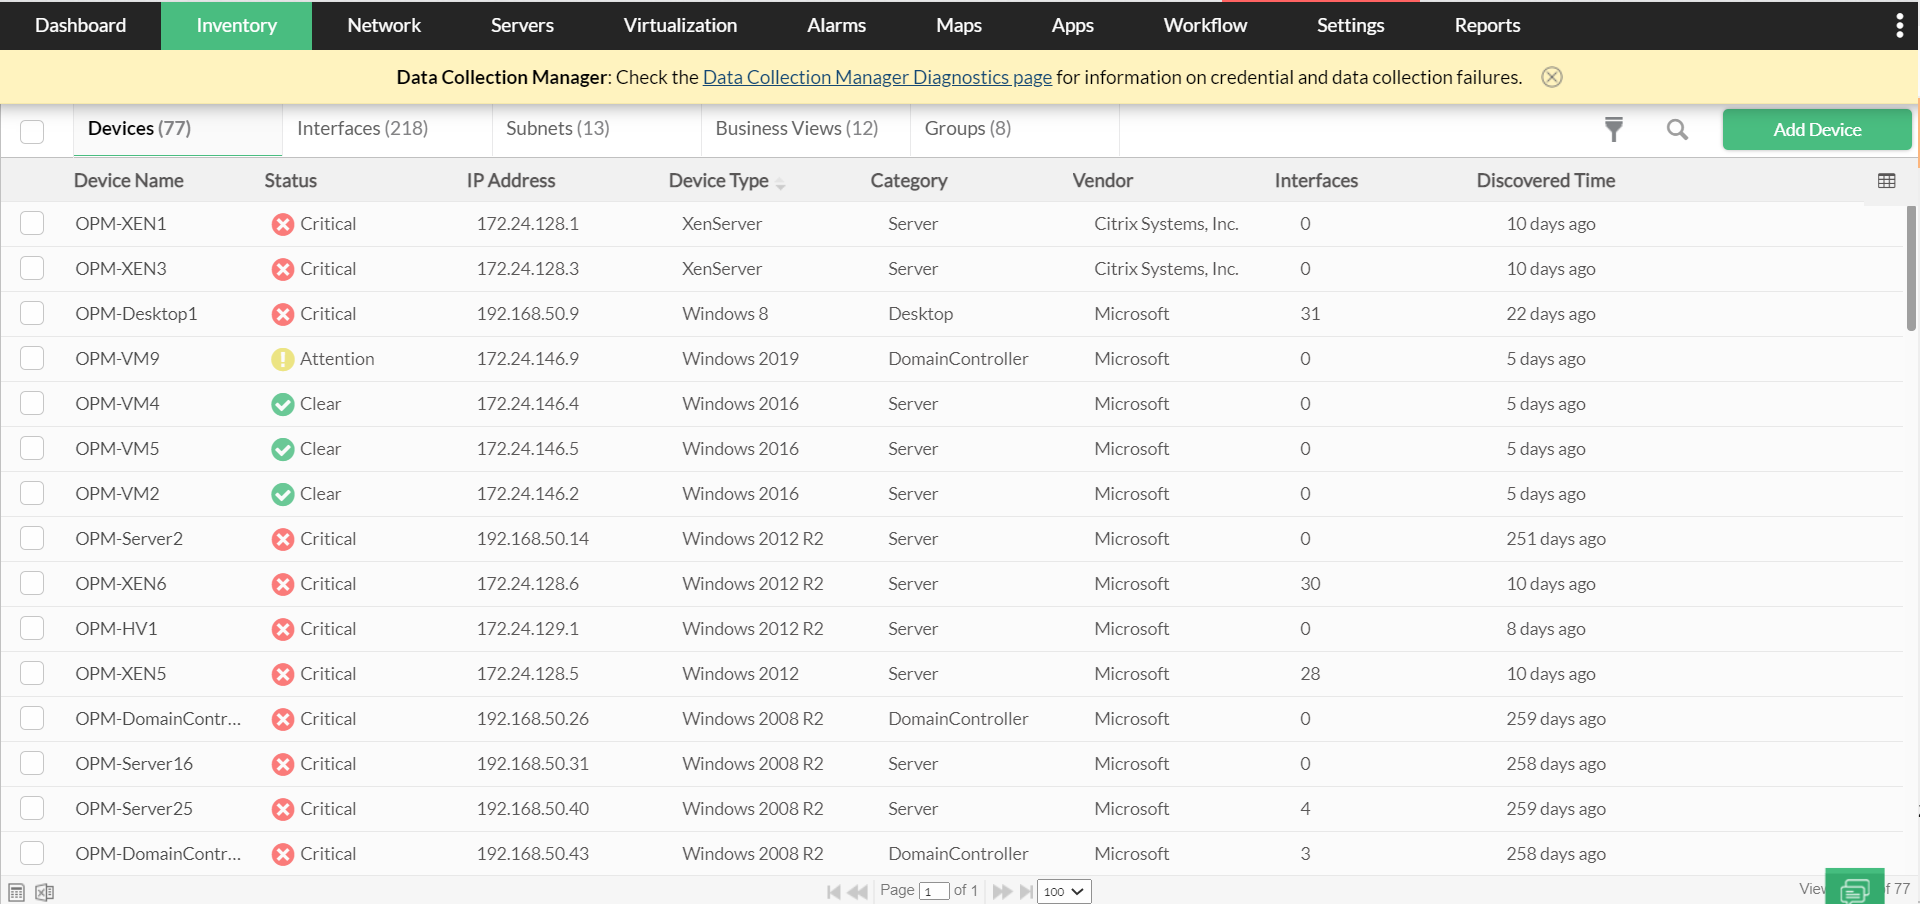
Task: Click the vertical scrollbar of the device list
Action: point(1911,268)
